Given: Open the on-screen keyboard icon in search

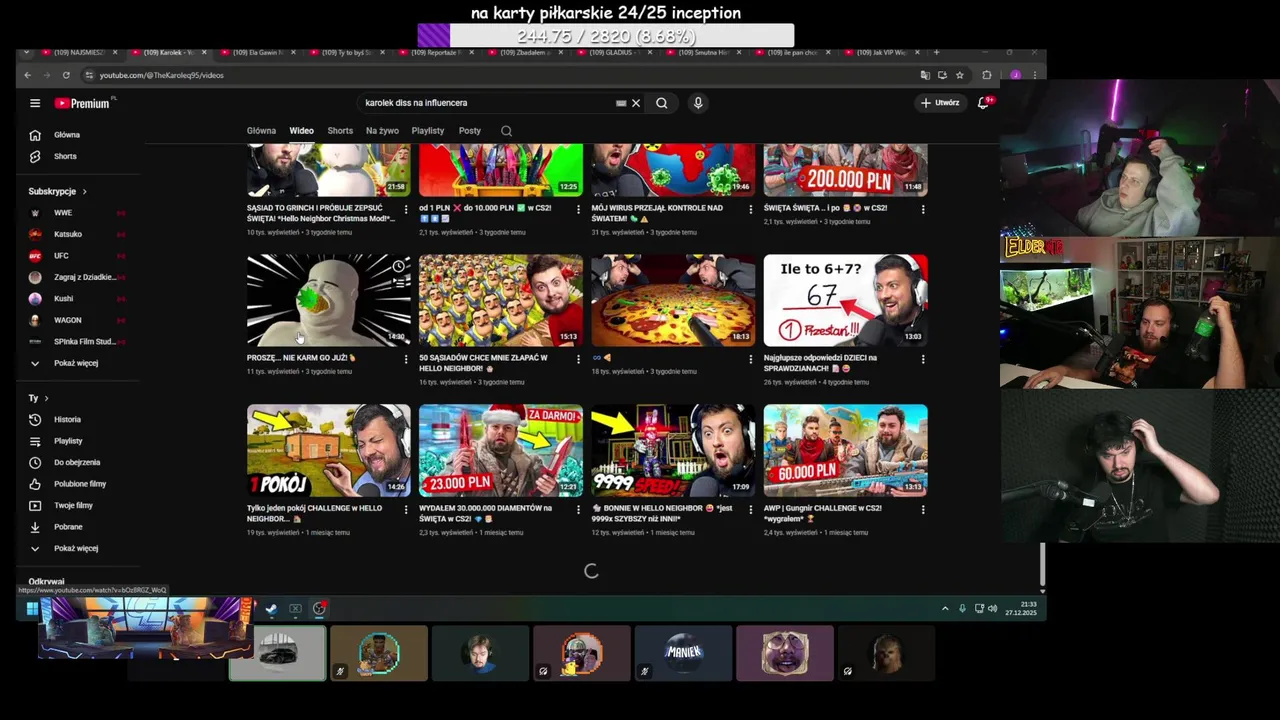Looking at the screenshot, I should tap(621, 103).
